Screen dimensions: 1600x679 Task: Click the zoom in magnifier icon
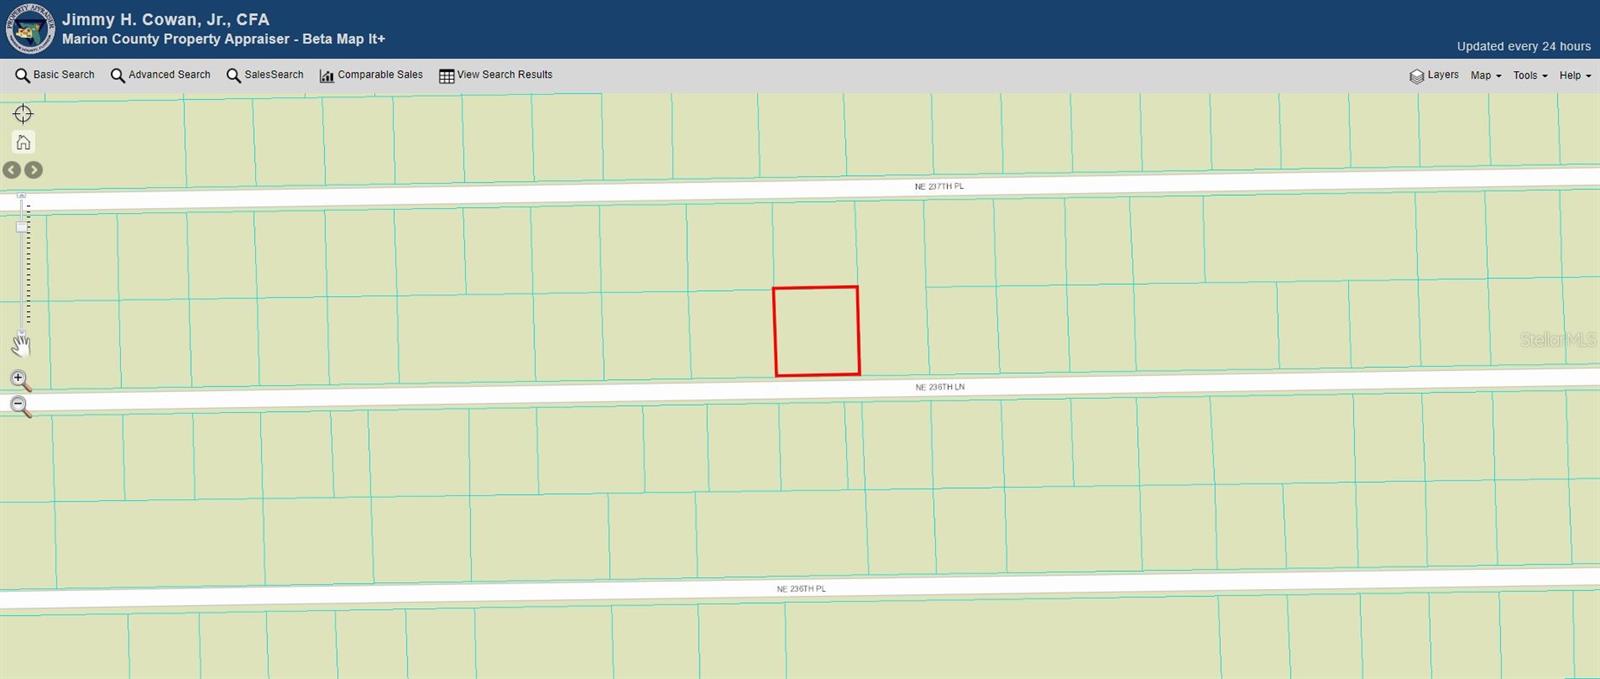(20, 380)
